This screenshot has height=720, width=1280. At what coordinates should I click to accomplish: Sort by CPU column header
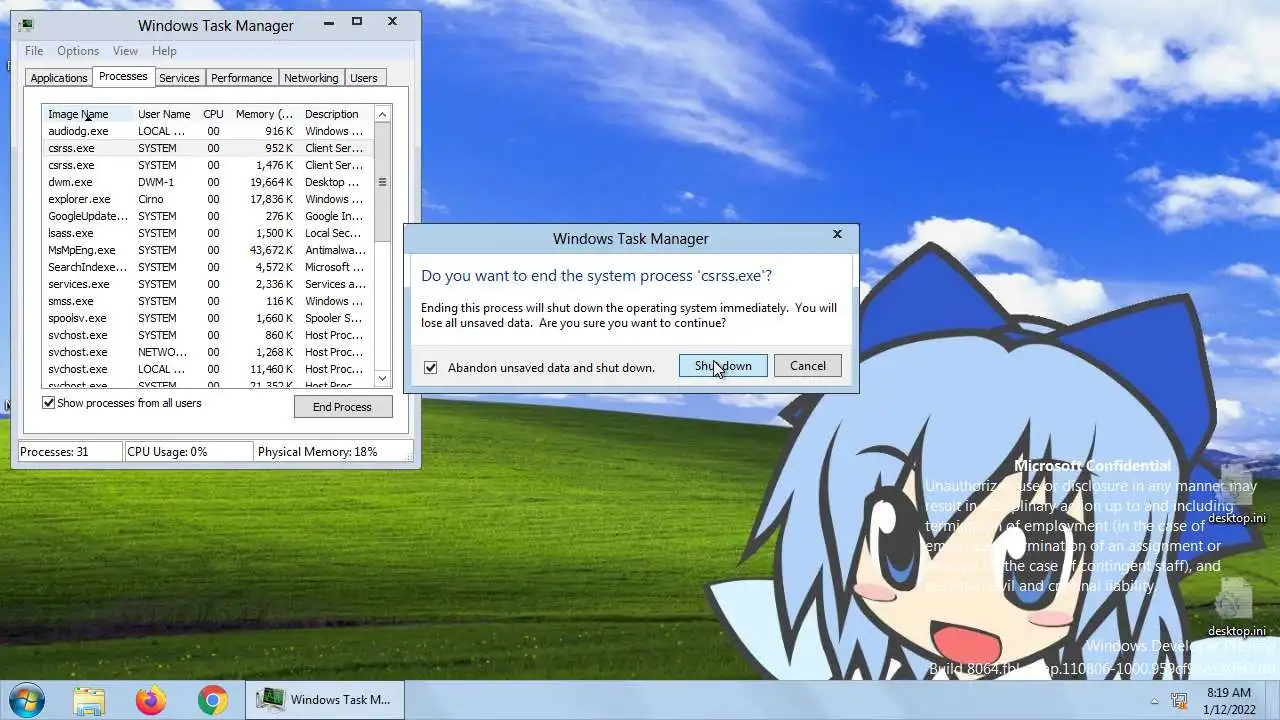pos(213,114)
